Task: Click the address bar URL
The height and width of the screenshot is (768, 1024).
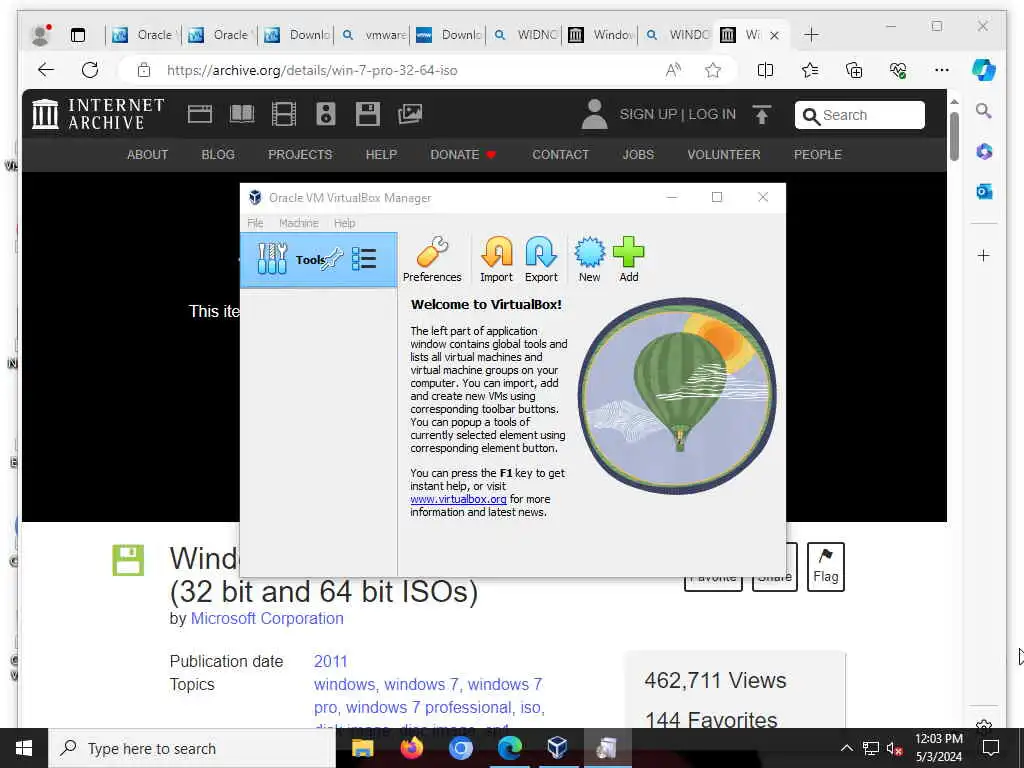Action: (x=312, y=71)
